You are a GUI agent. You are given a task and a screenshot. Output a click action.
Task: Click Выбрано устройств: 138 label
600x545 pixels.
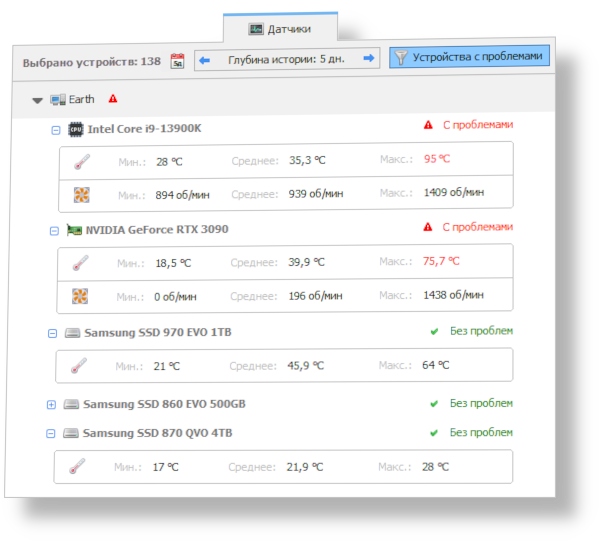tap(91, 62)
